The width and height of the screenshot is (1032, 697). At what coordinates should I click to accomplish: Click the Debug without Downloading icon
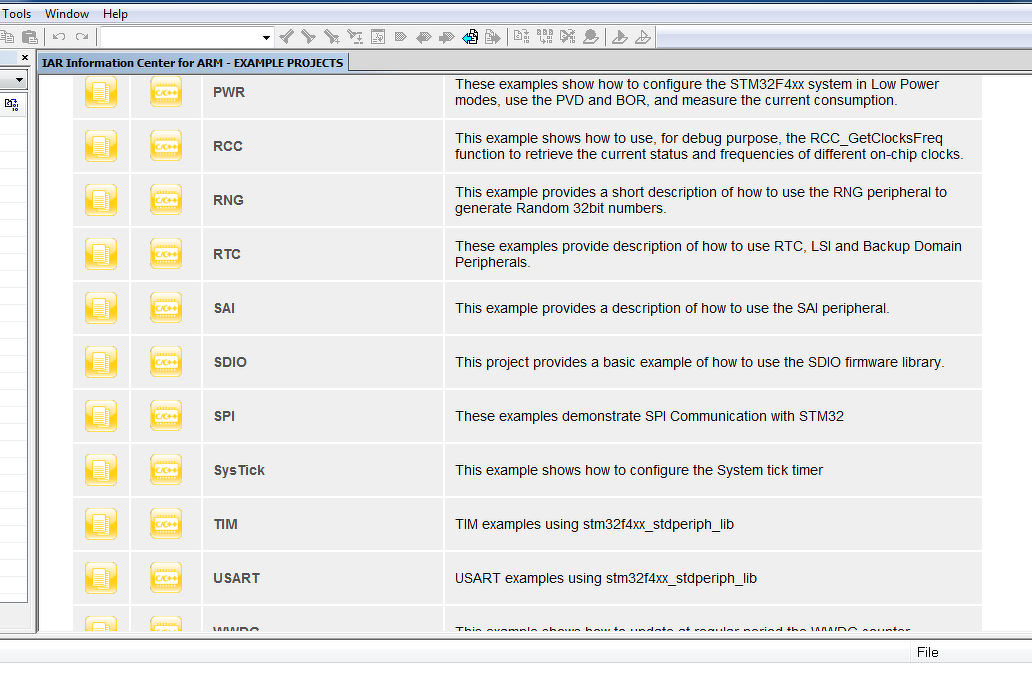click(x=643, y=37)
